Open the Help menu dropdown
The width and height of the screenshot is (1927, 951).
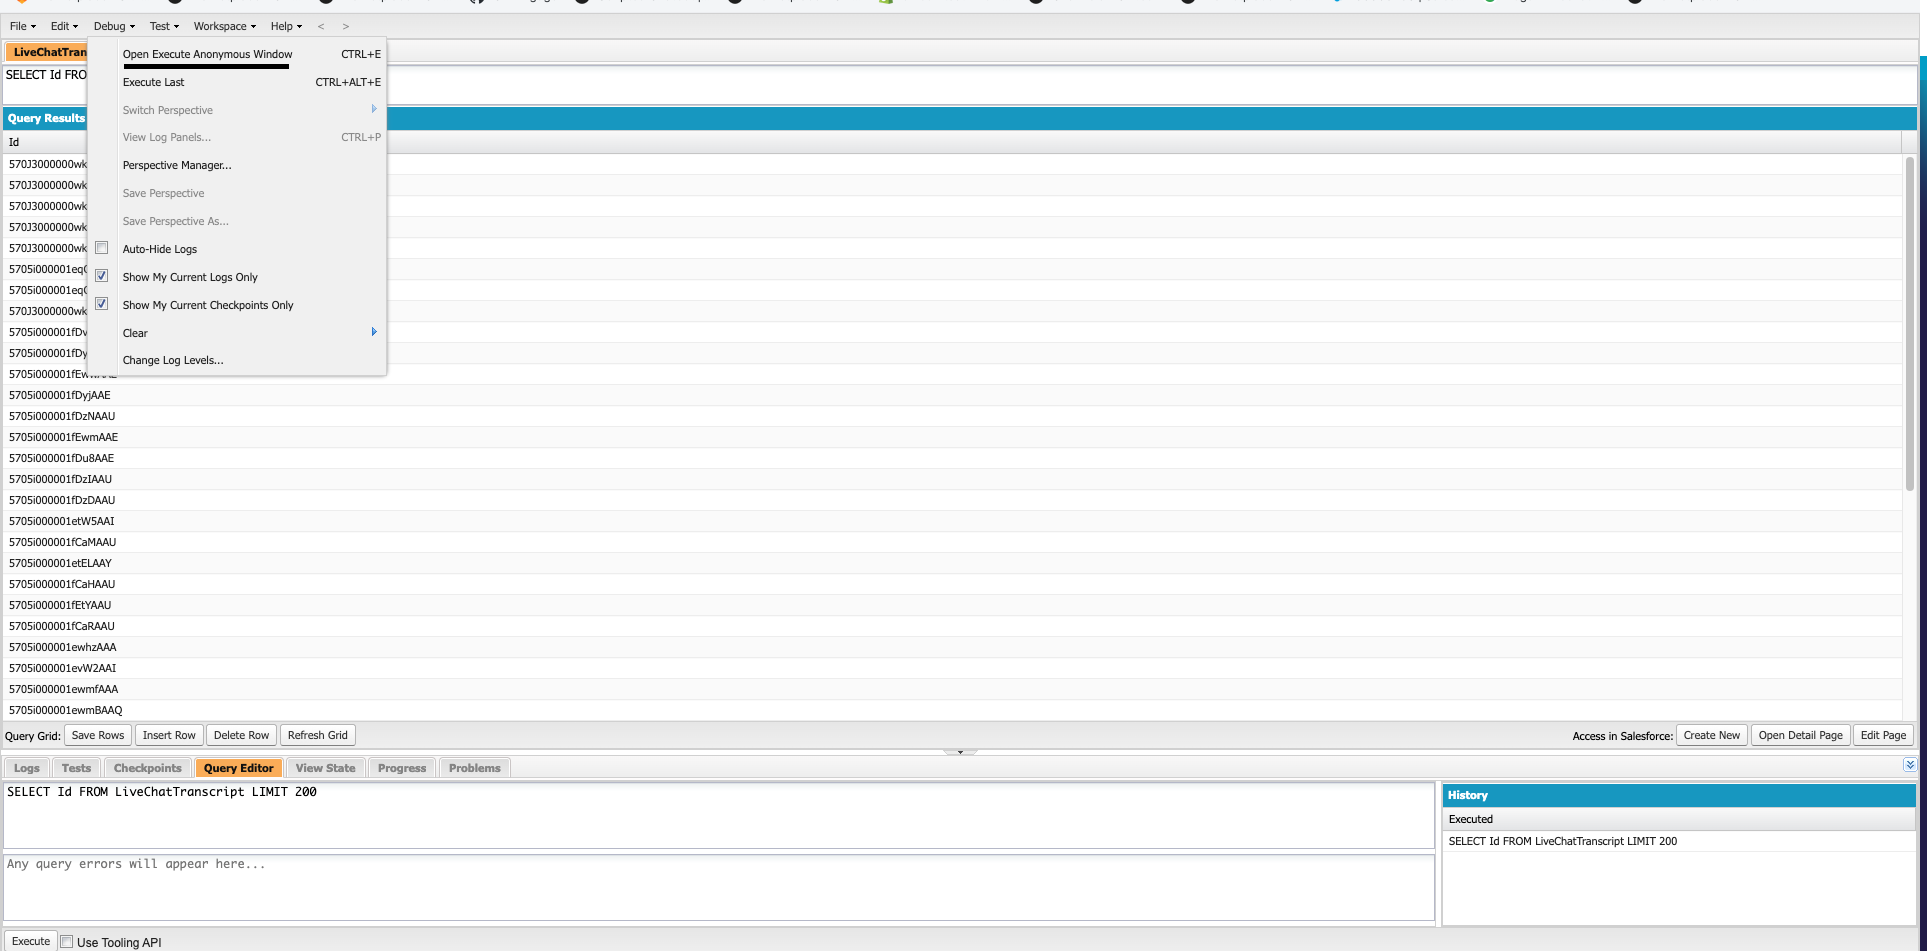tap(286, 26)
